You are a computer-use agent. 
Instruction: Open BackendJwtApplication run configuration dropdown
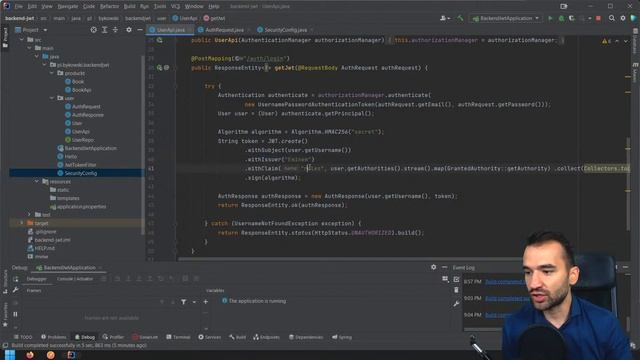[506, 18]
